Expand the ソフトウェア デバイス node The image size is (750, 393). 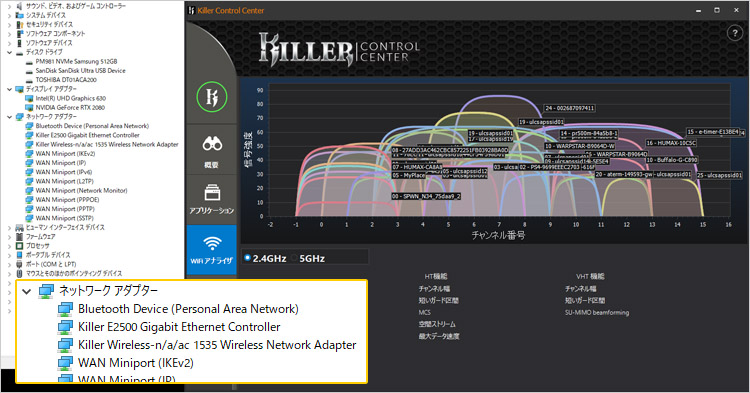(x=10, y=43)
